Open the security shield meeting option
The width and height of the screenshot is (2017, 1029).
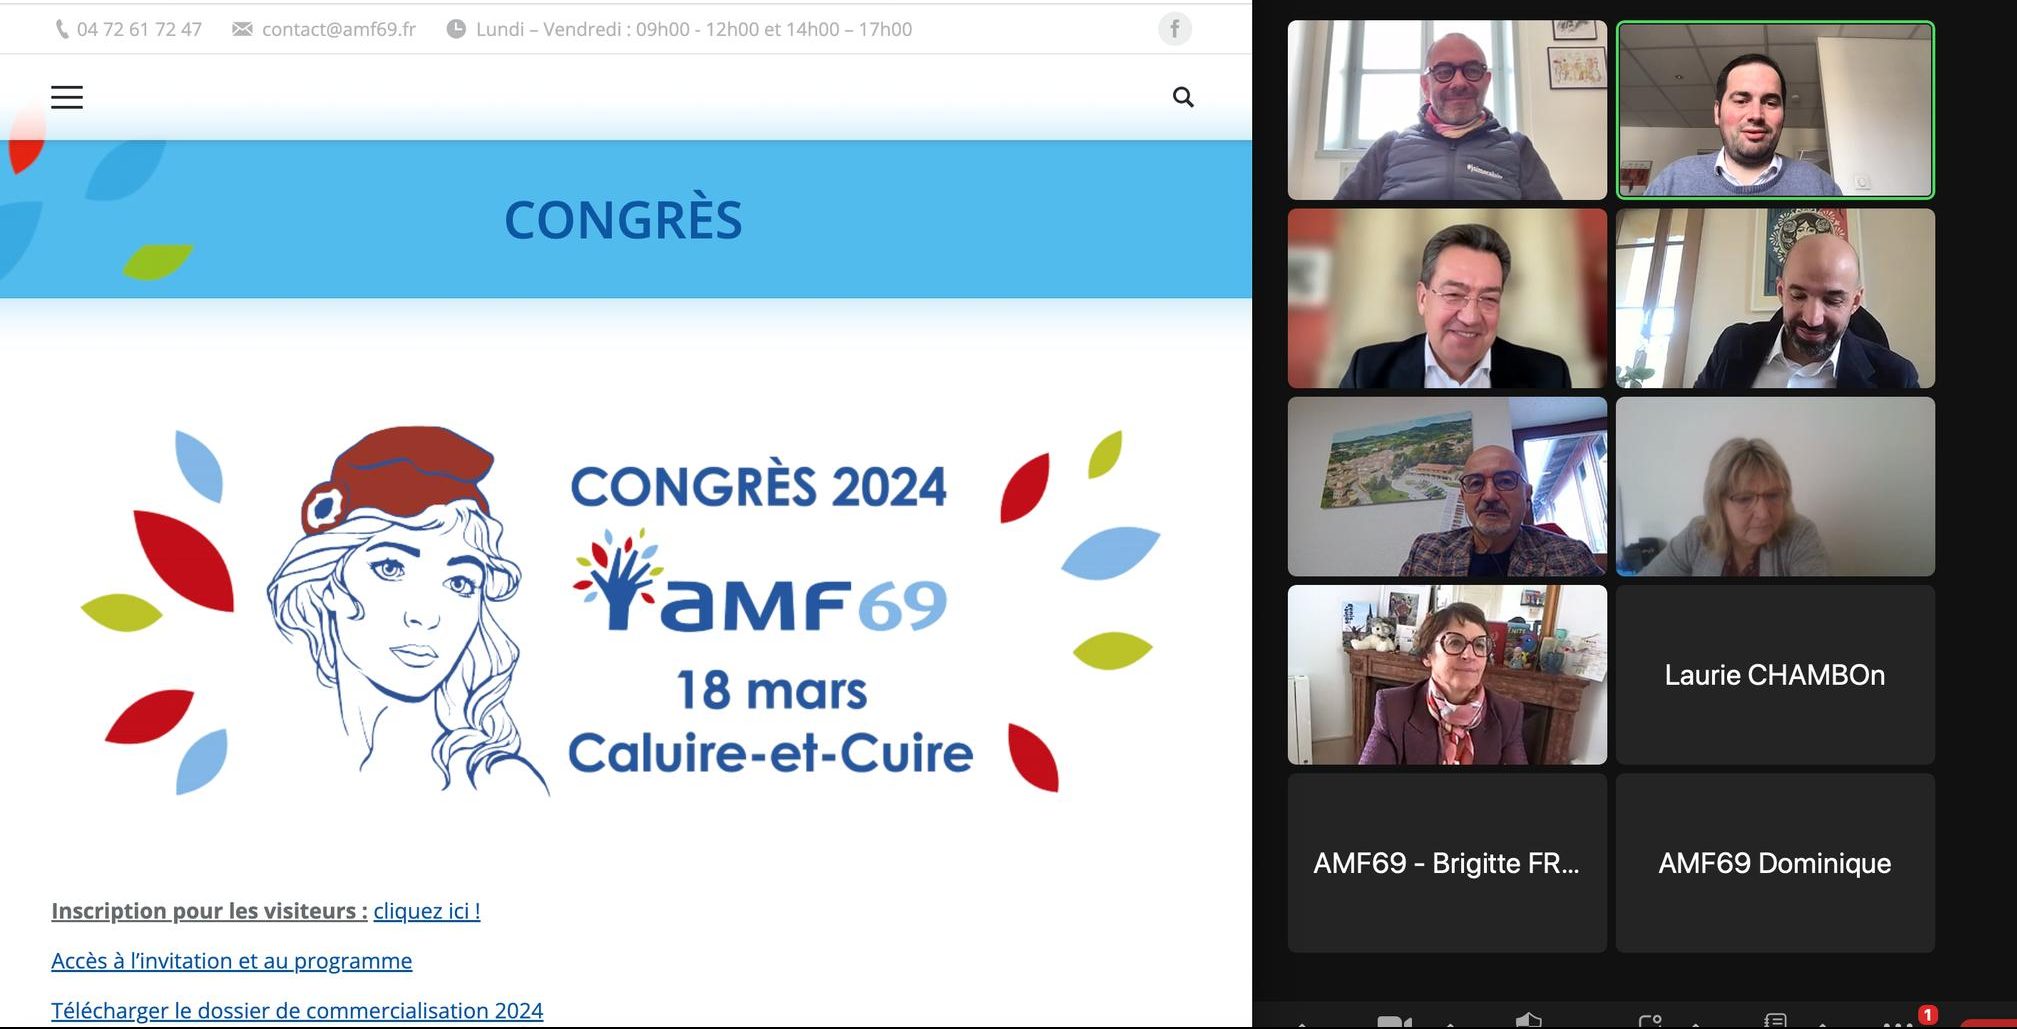click(x=1528, y=1021)
